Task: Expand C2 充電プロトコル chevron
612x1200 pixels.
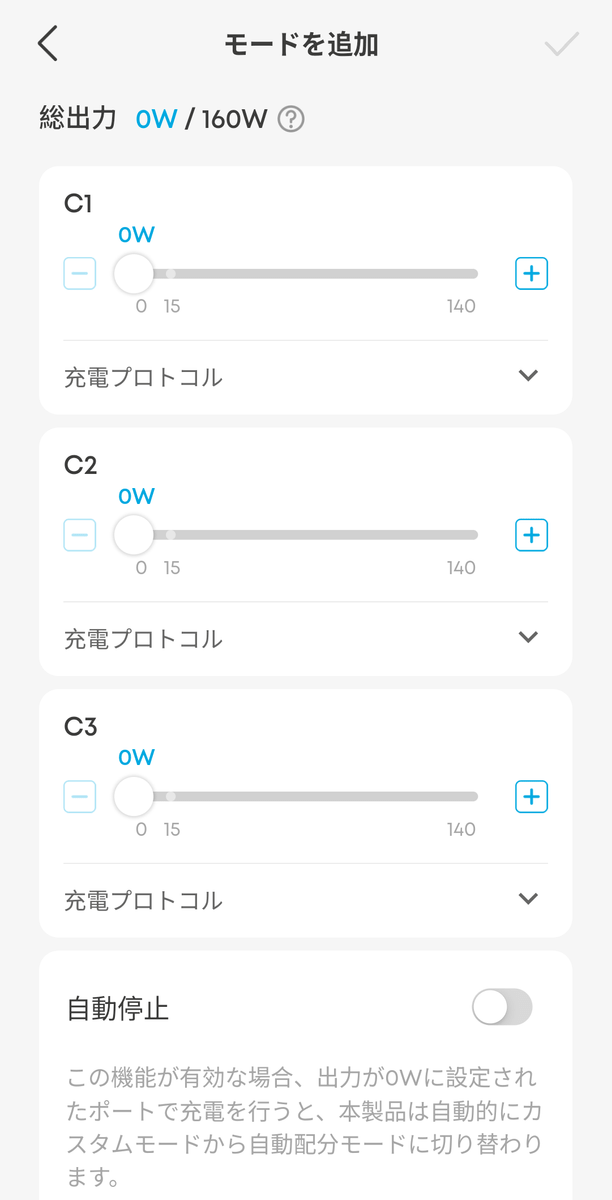Action: (529, 638)
